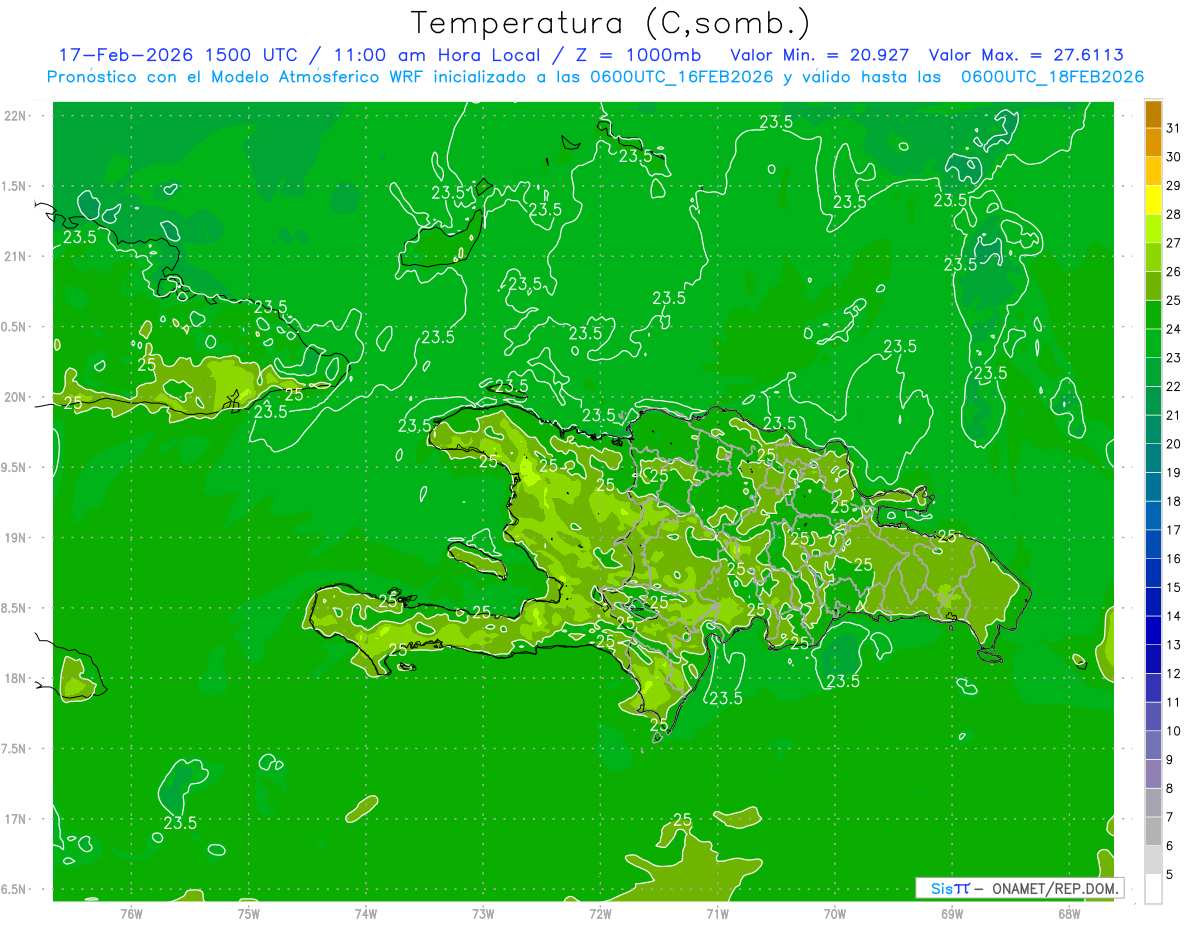The width and height of the screenshot is (1200, 927).
Task: Click the "13" color scale value
Action: (x=1174, y=645)
